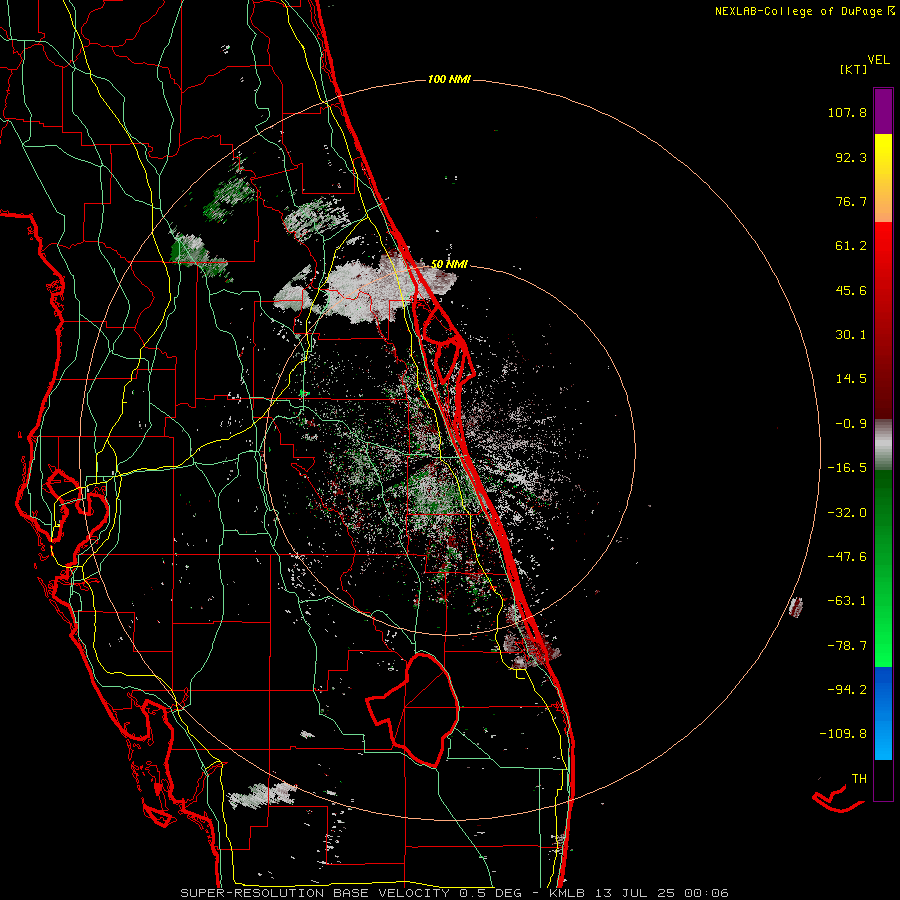
Task: Click the 92.3 velocity scale value
Action: coord(851,157)
